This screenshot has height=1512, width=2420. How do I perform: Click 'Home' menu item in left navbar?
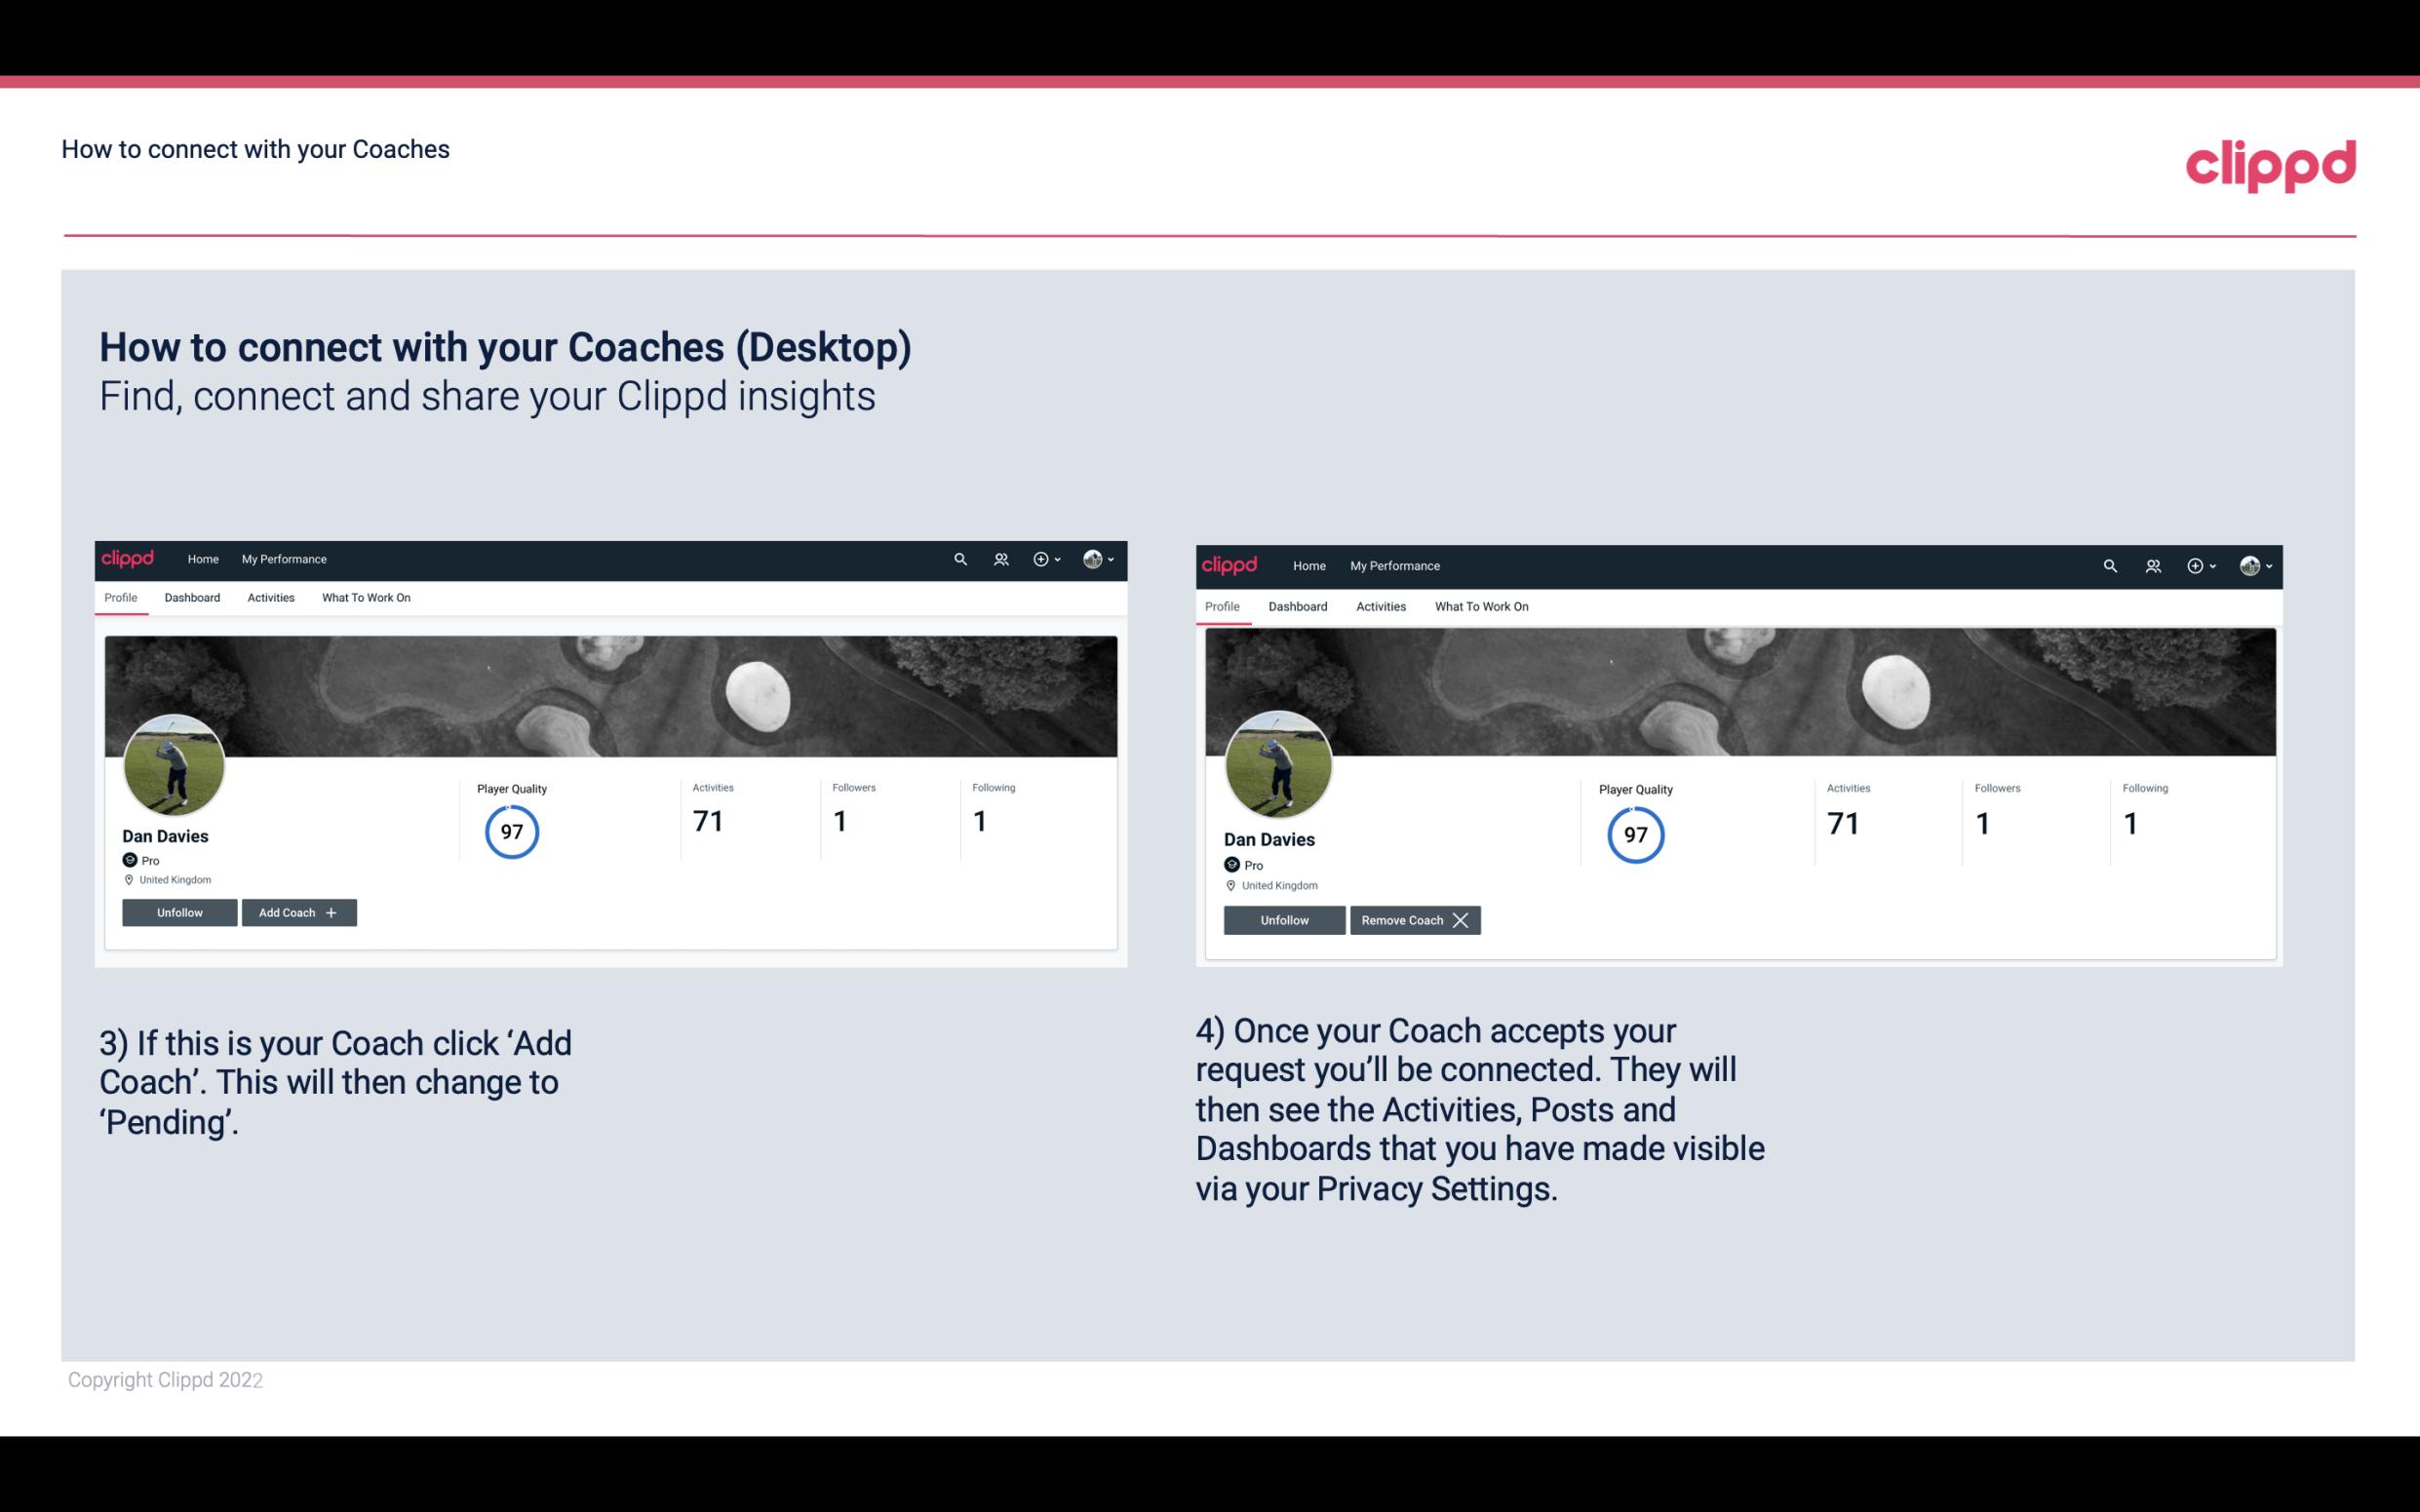coord(202,558)
